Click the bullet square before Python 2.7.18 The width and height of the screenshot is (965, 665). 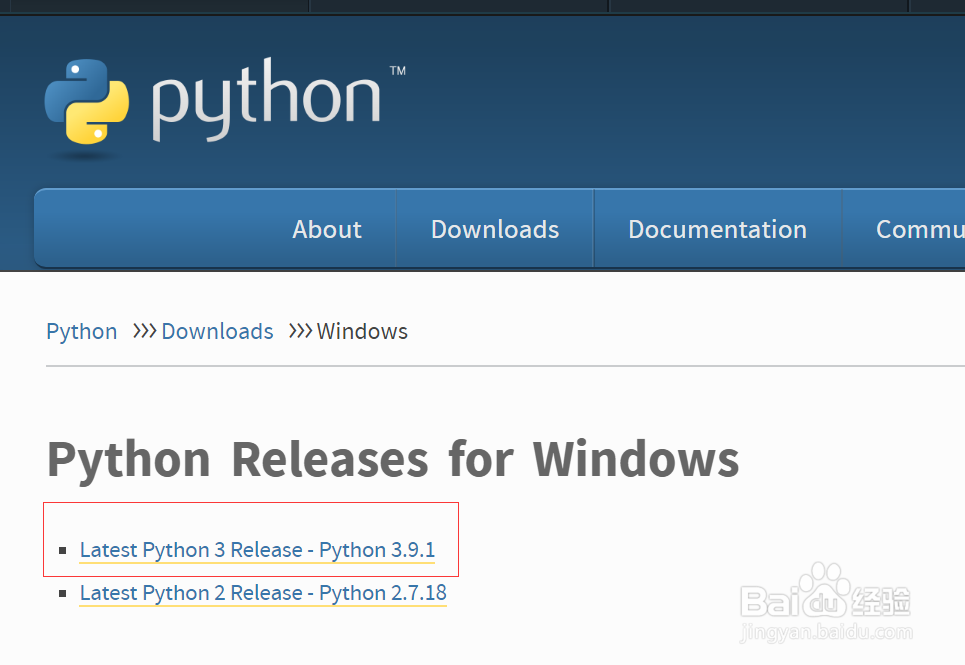(64, 593)
